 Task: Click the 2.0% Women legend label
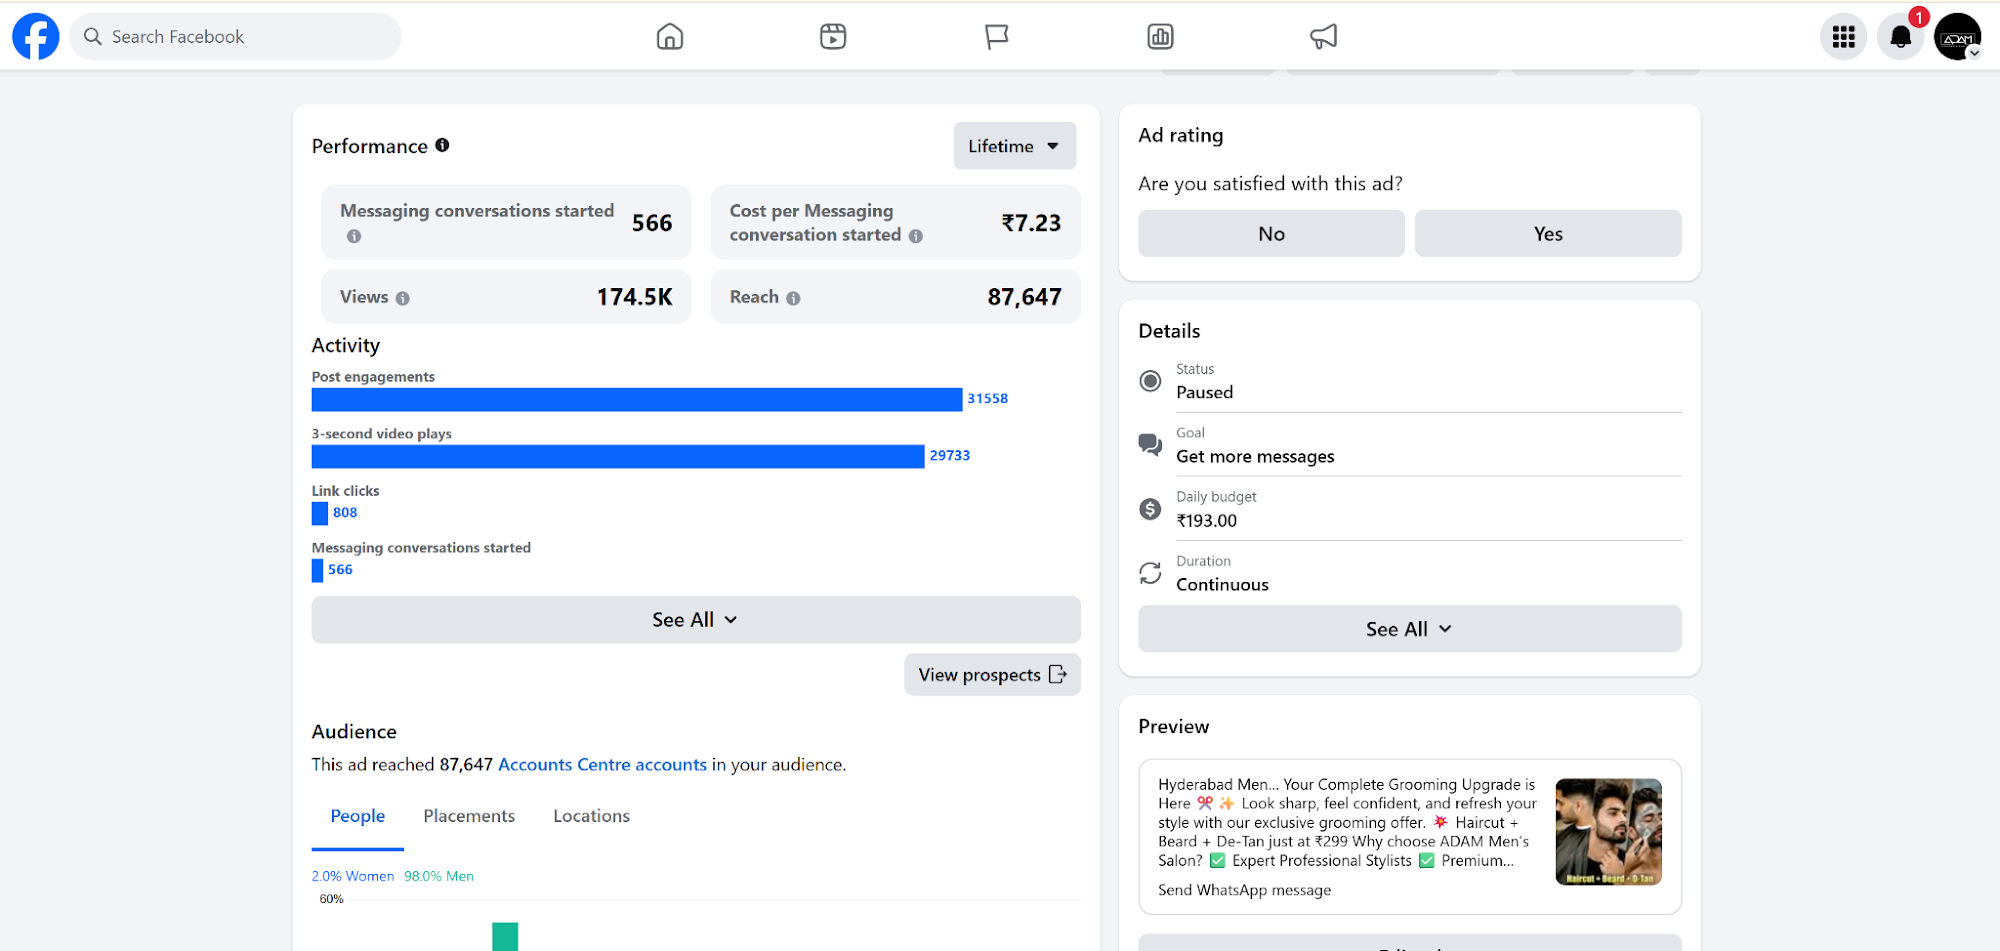pos(353,876)
